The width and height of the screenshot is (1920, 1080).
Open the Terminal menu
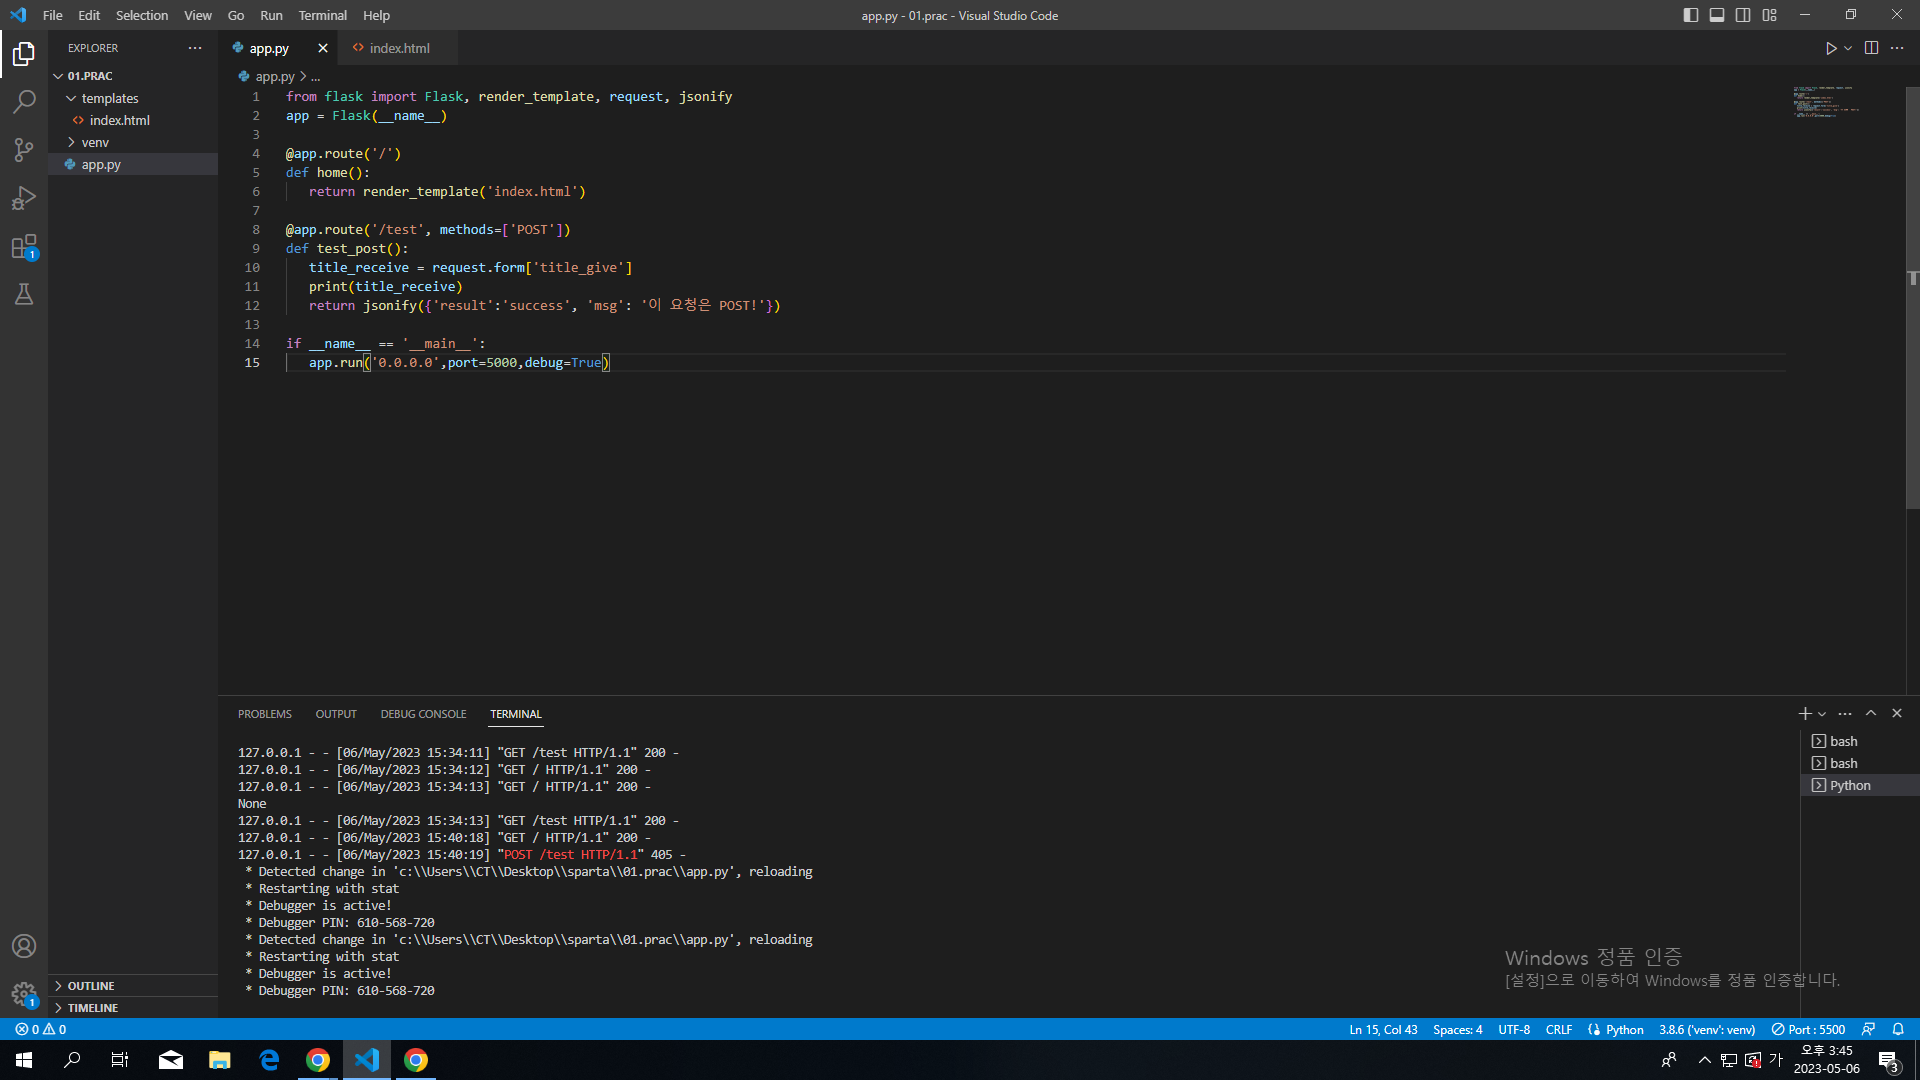(x=322, y=15)
